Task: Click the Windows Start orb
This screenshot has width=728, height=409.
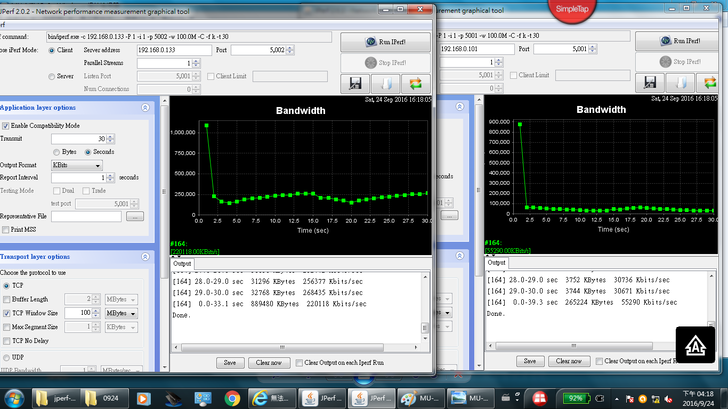Action: 13,398
